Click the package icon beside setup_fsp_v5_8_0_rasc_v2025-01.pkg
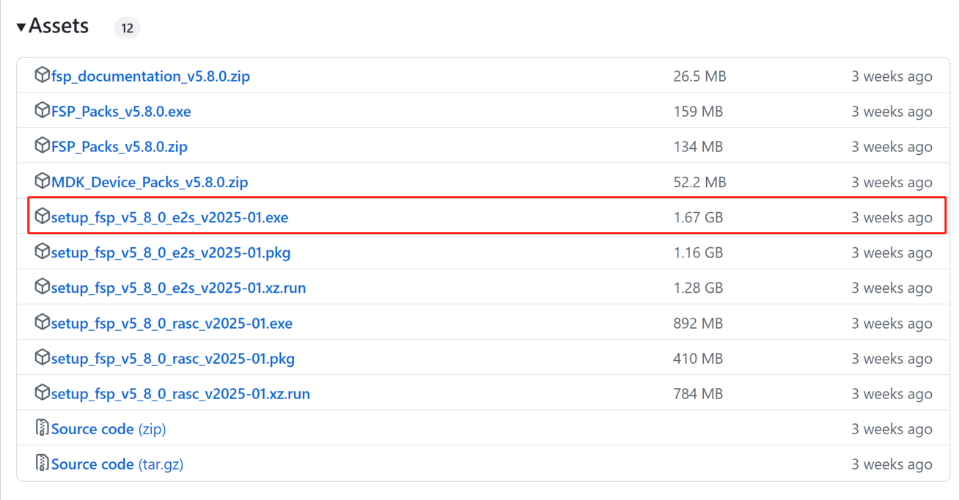 pyautogui.click(x=42, y=357)
